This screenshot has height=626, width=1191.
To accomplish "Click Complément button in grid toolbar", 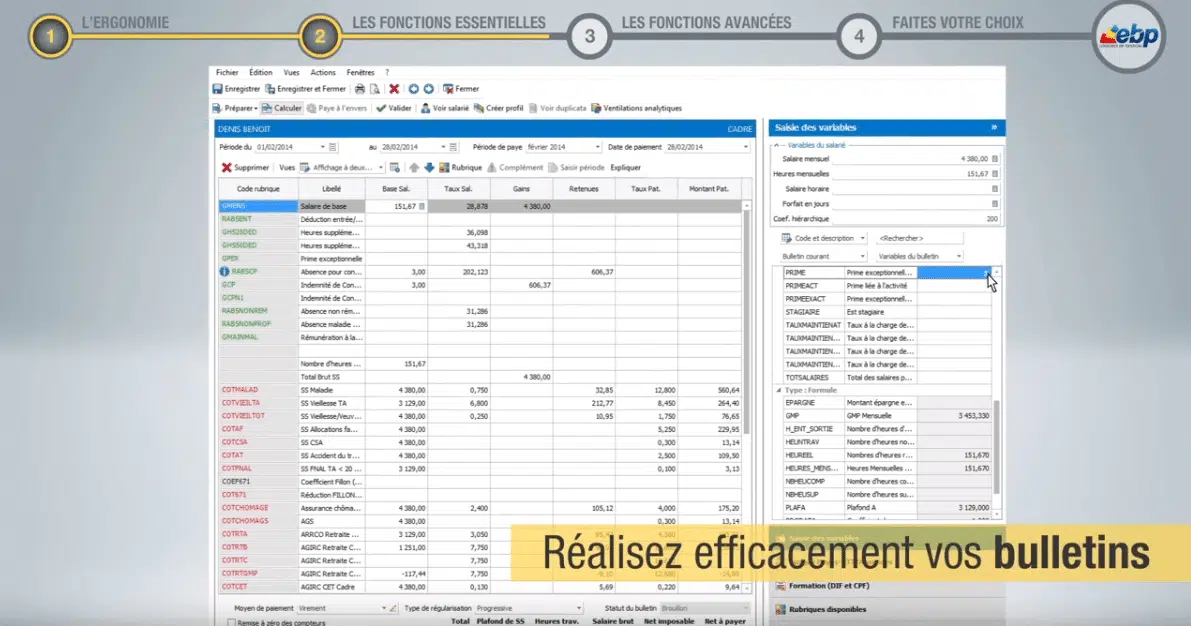I will point(515,167).
